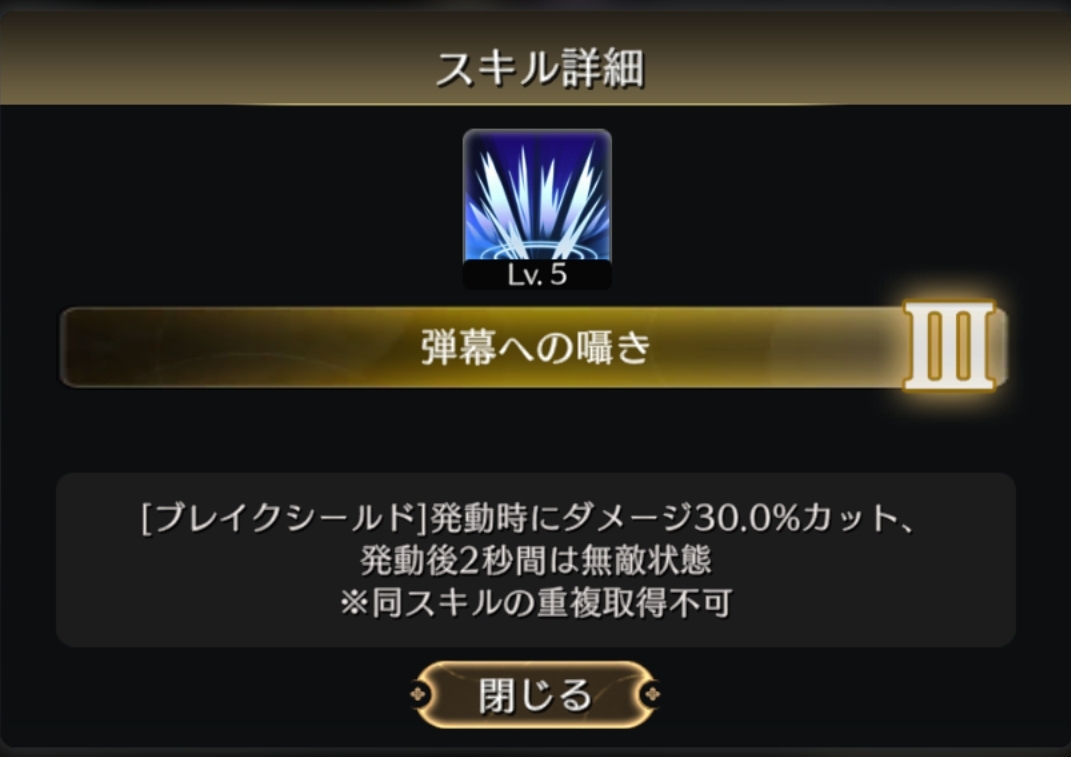Click the 詳細 word in the title
The width and height of the screenshot is (1071, 757).
[x=602, y=68]
